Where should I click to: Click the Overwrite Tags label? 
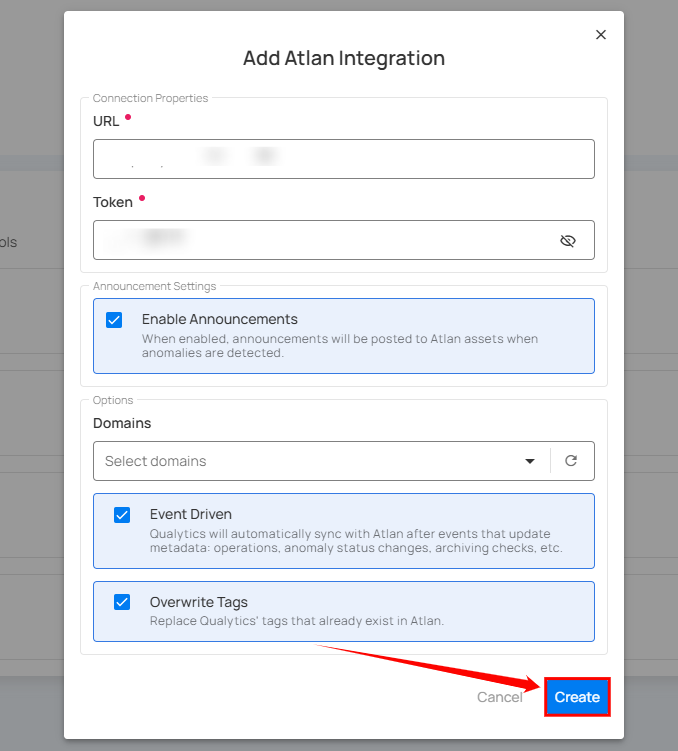pyautogui.click(x=199, y=602)
